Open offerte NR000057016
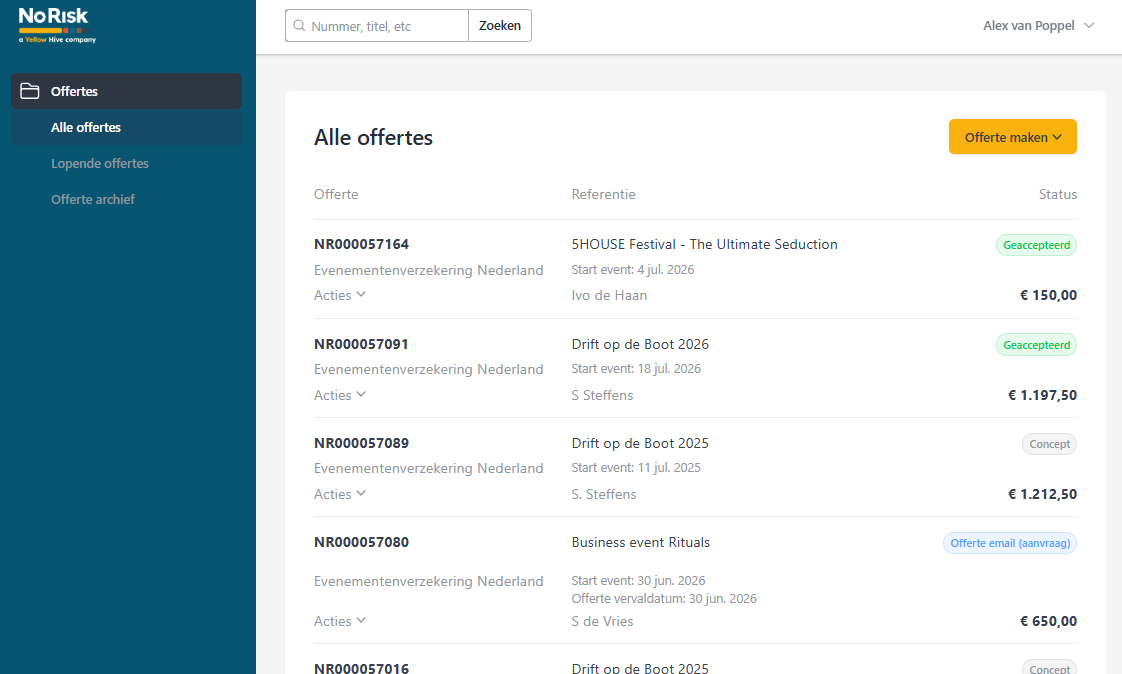The image size is (1122, 674). coord(361,668)
